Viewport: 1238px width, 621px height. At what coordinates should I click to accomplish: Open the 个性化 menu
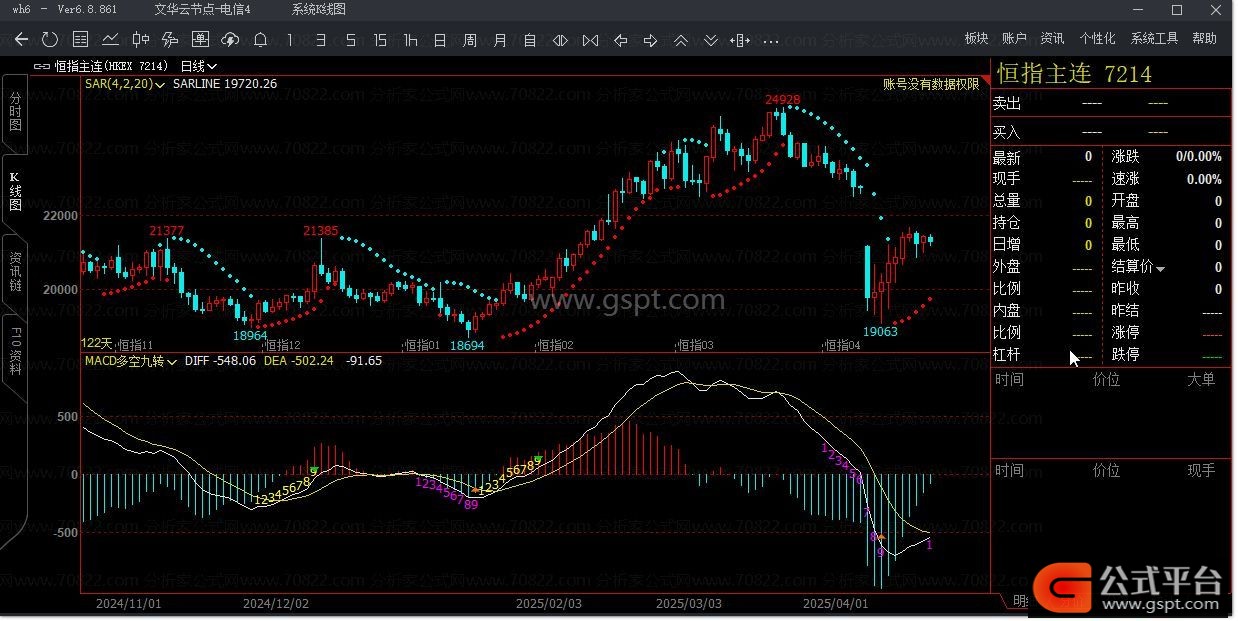click(1097, 38)
